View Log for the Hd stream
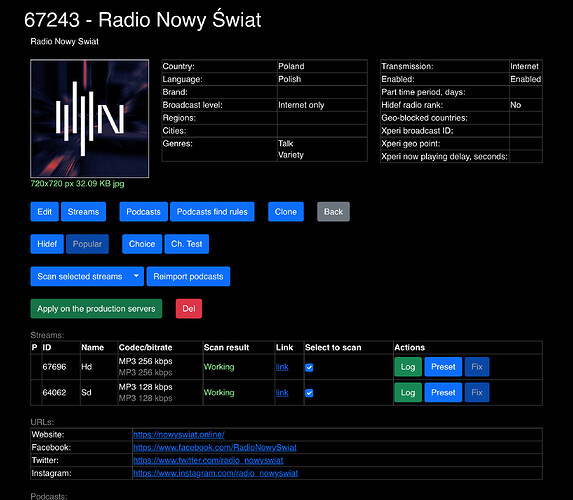 click(x=408, y=367)
